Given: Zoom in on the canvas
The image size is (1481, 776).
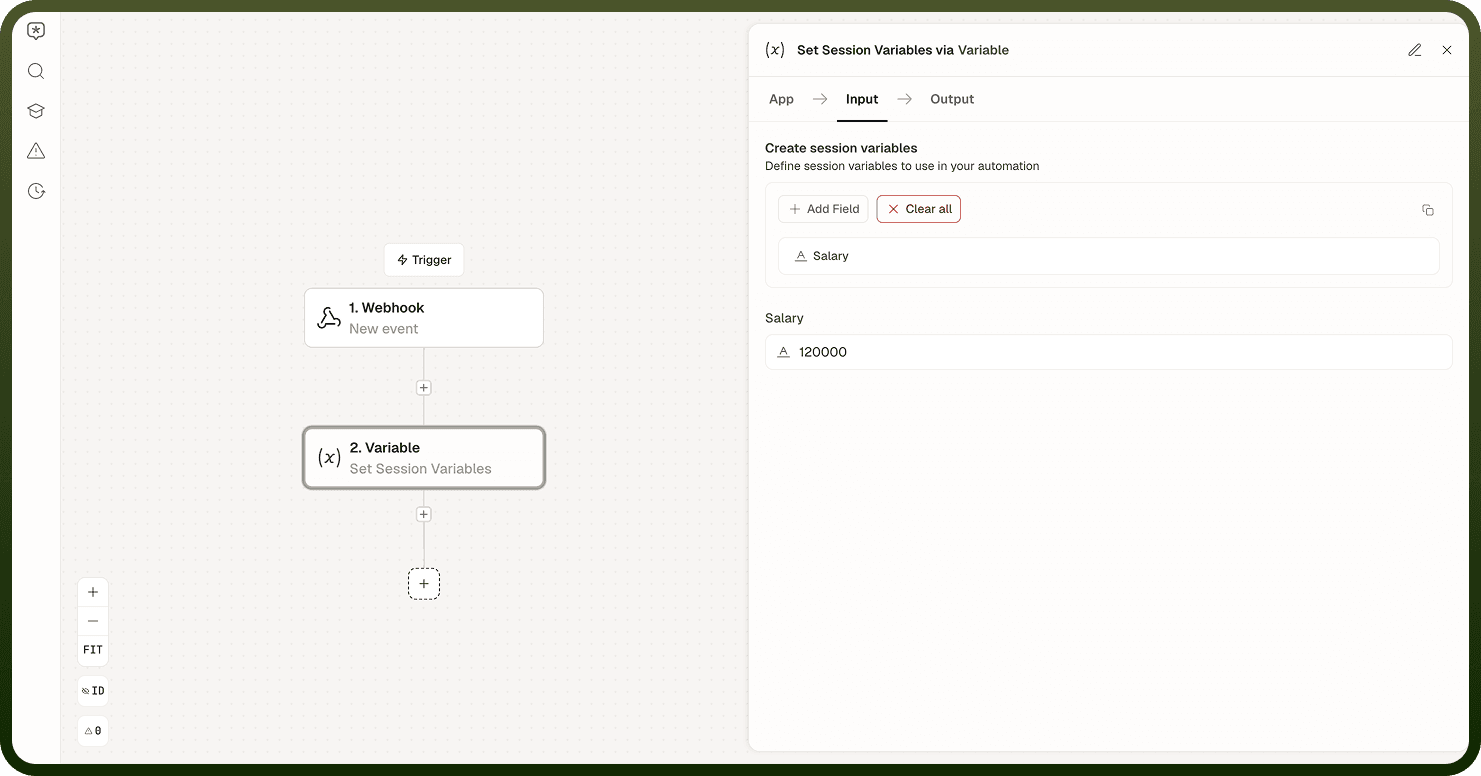Looking at the screenshot, I should pos(93,592).
